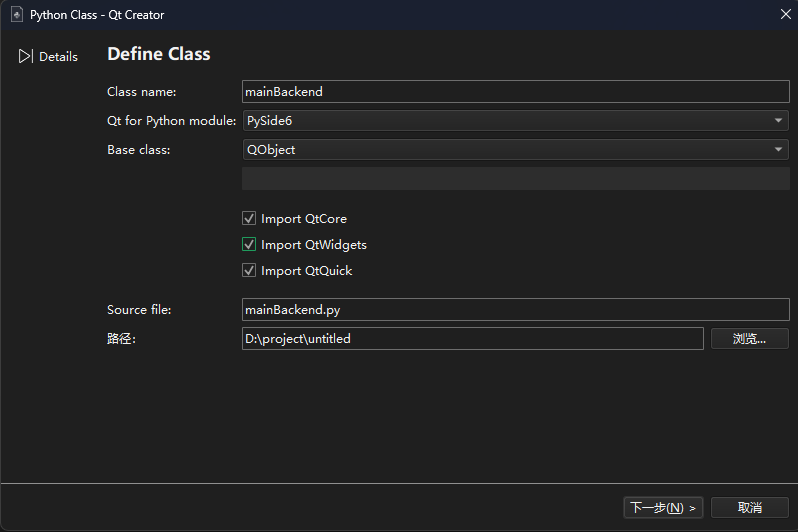The image size is (798, 532).
Task: Click the 下一步(N) next button
Action: 663,508
